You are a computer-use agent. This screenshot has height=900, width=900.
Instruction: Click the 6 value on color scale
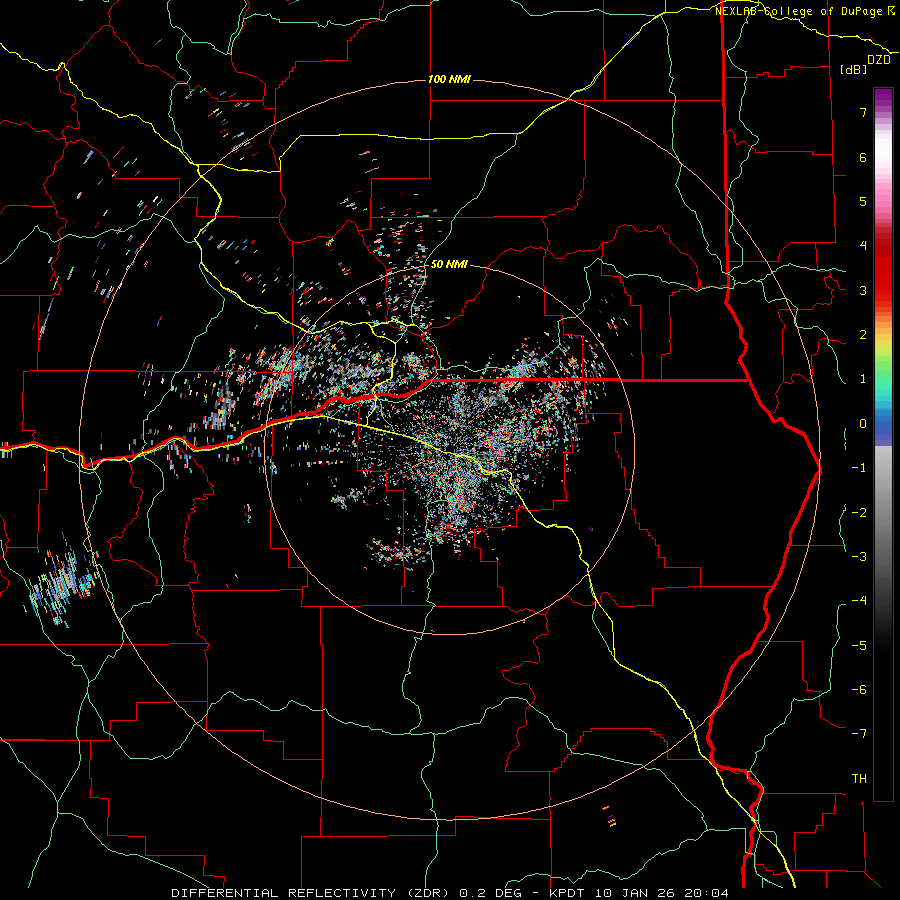point(863,157)
